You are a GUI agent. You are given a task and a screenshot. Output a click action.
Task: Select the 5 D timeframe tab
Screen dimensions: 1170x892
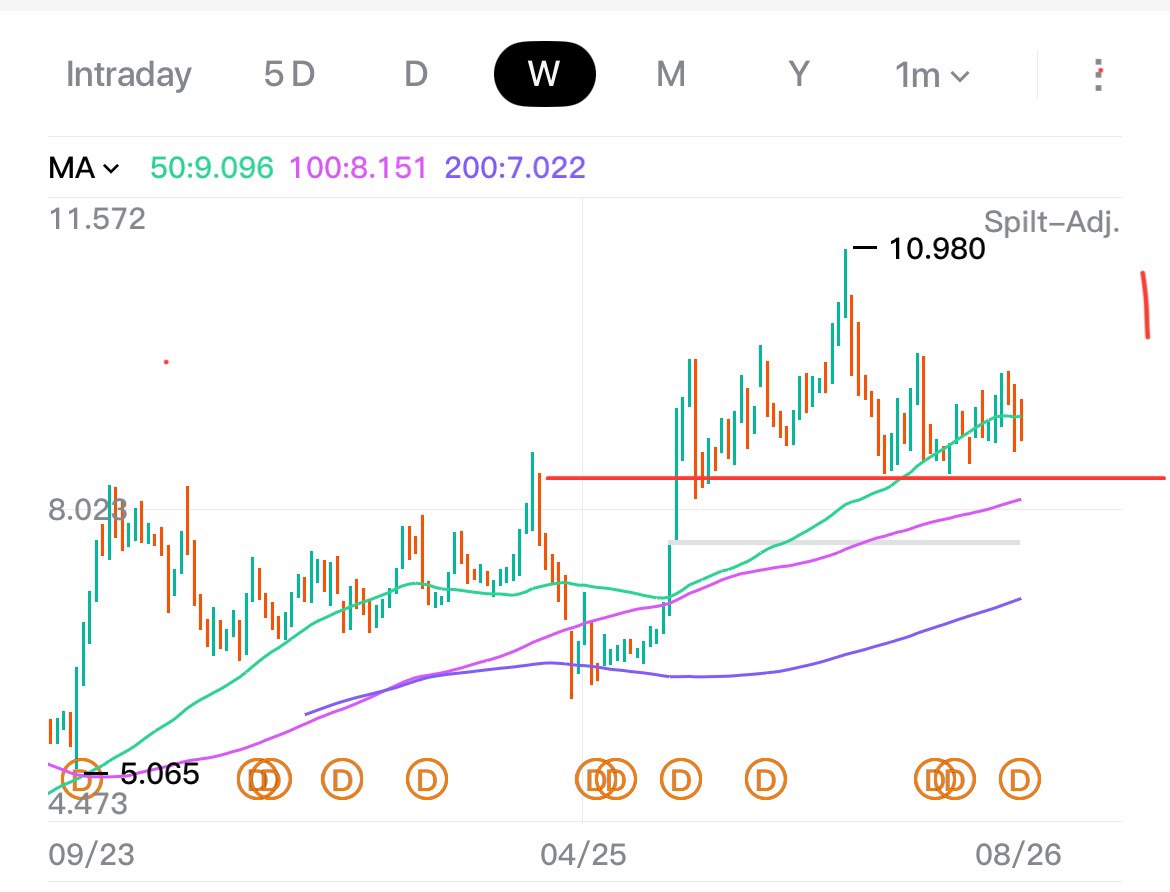pyautogui.click(x=290, y=75)
